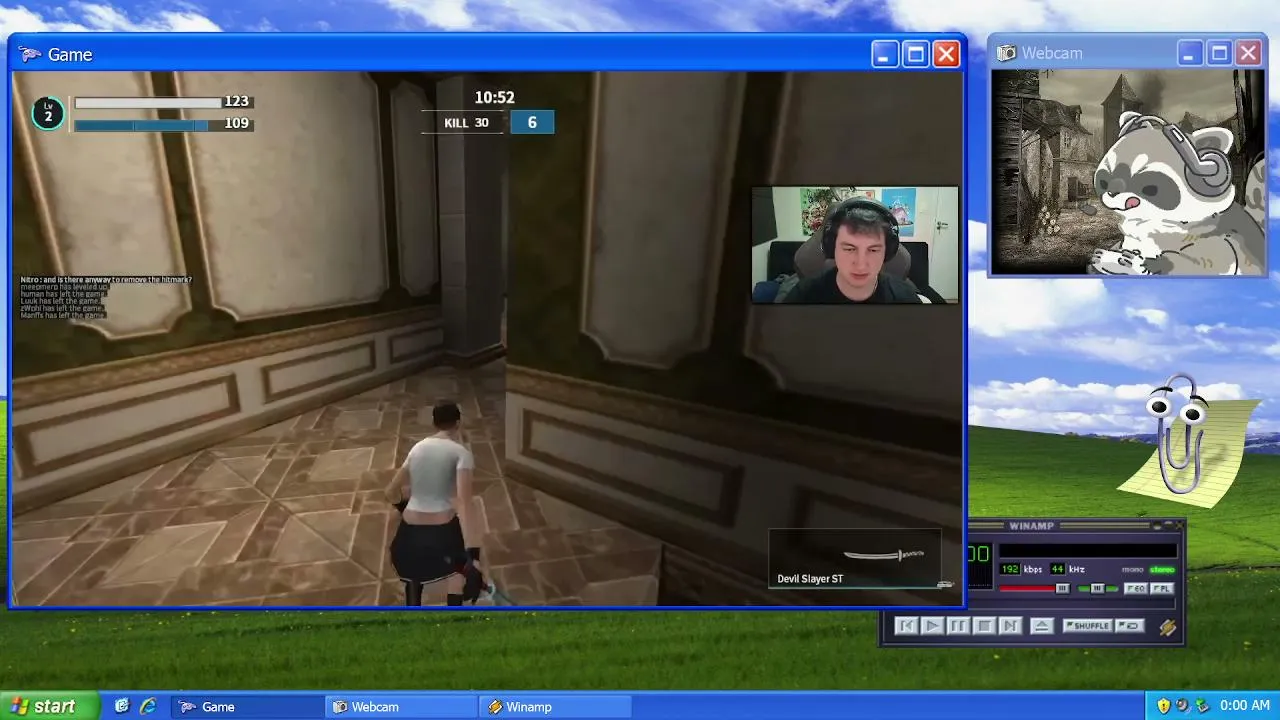Click the mono indicator in Winamp

point(1133,569)
